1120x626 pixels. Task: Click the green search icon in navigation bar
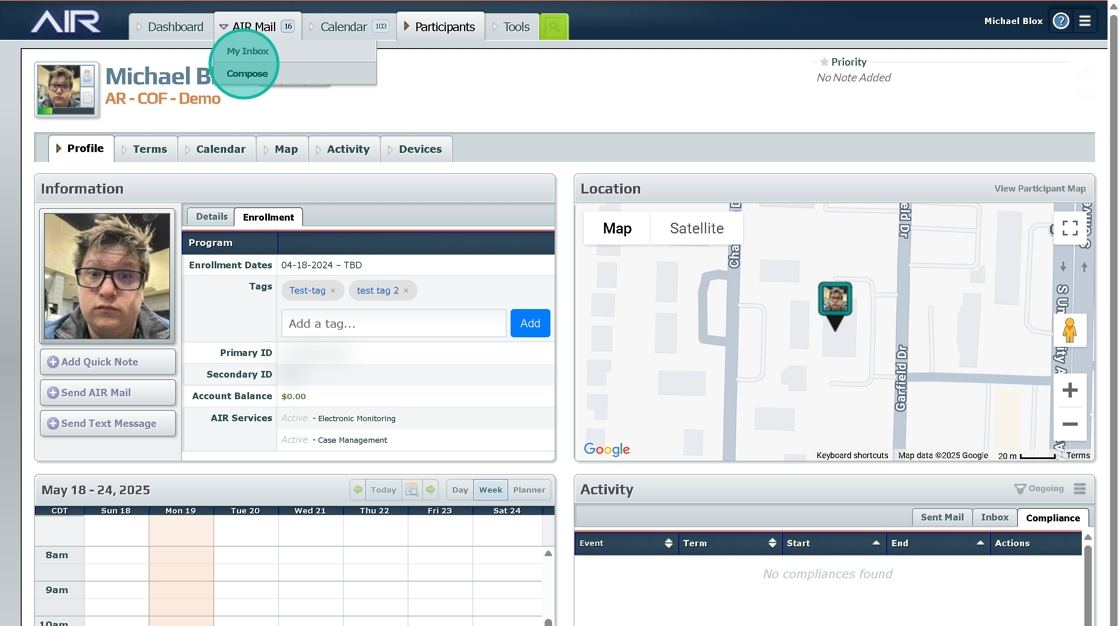pyautogui.click(x=554, y=27)
